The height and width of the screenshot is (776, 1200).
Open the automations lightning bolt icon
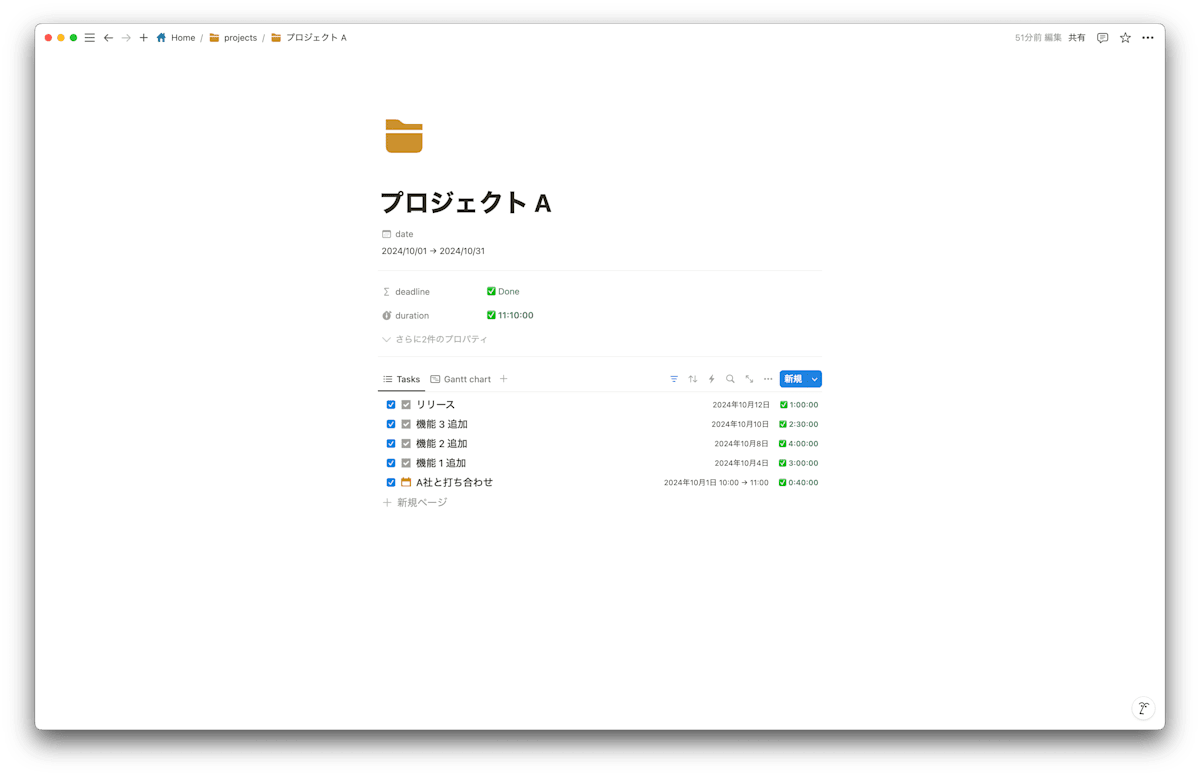(x=711, y=379)
